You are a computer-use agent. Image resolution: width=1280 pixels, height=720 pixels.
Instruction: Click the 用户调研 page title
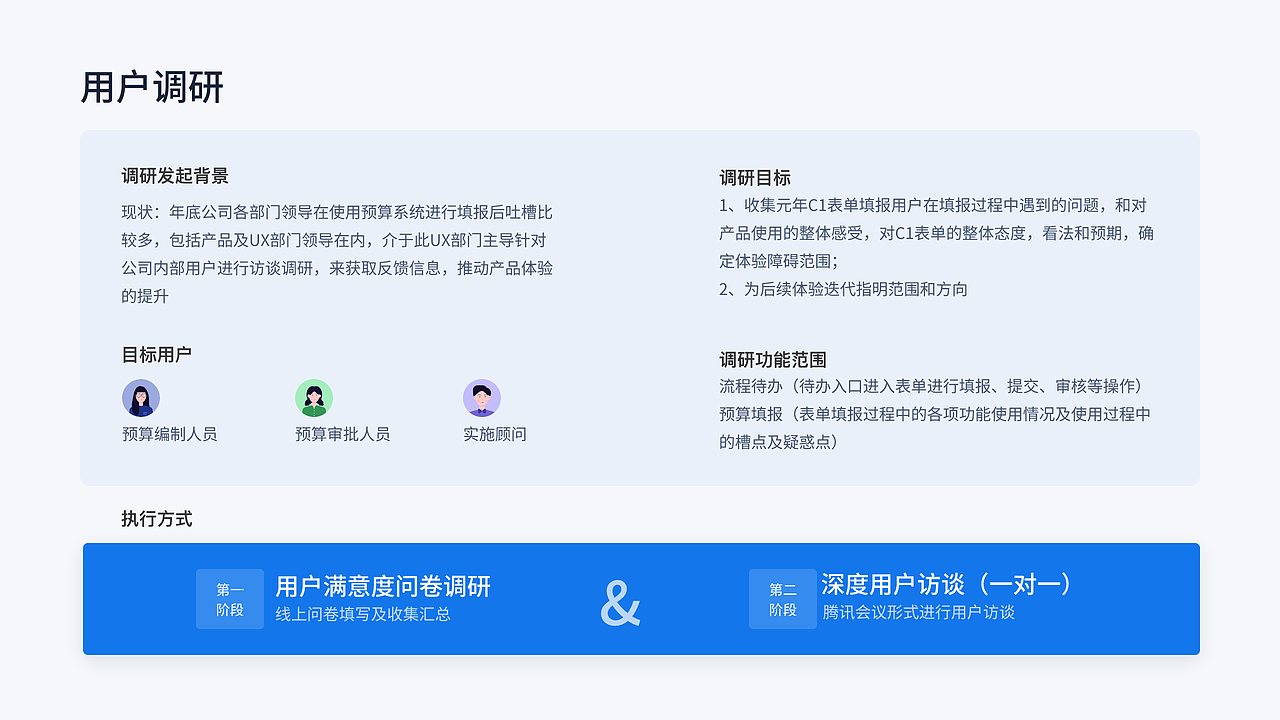(x=155, y=88)
